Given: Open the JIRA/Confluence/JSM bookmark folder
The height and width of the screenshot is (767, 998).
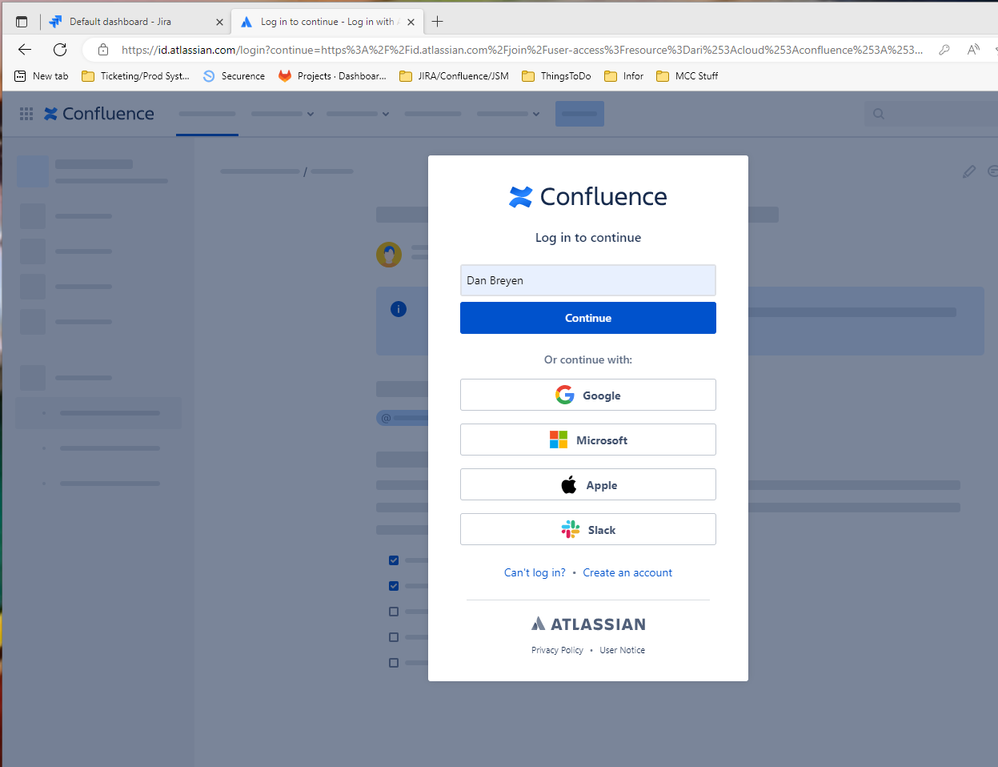Looking at the screenshot, I should click(x=454, y=76).
